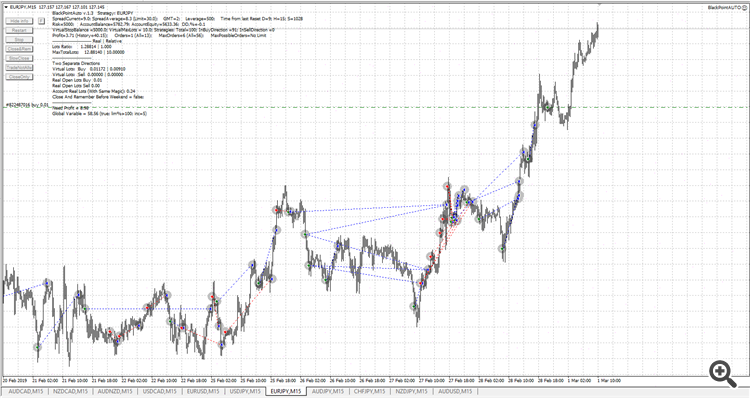Open the EURUSD,M15 chart tab
The image size is (750, 400).
pyautogui.click(x=204, y=391)
